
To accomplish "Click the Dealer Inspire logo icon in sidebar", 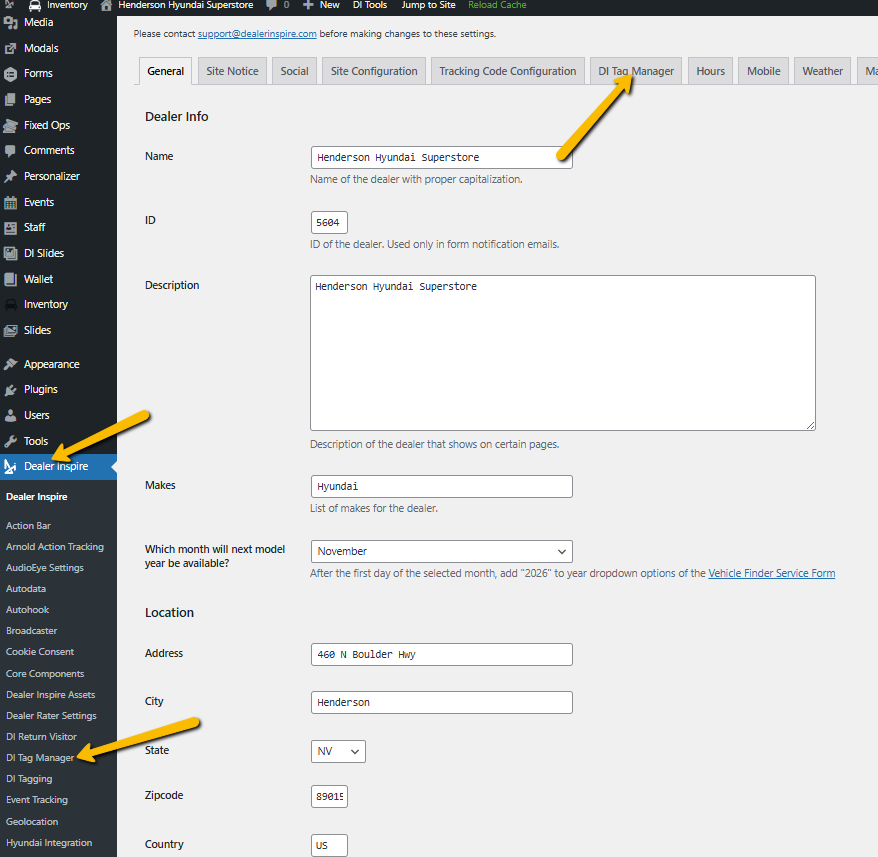I will pyautogui.click(x=11, y=466).
